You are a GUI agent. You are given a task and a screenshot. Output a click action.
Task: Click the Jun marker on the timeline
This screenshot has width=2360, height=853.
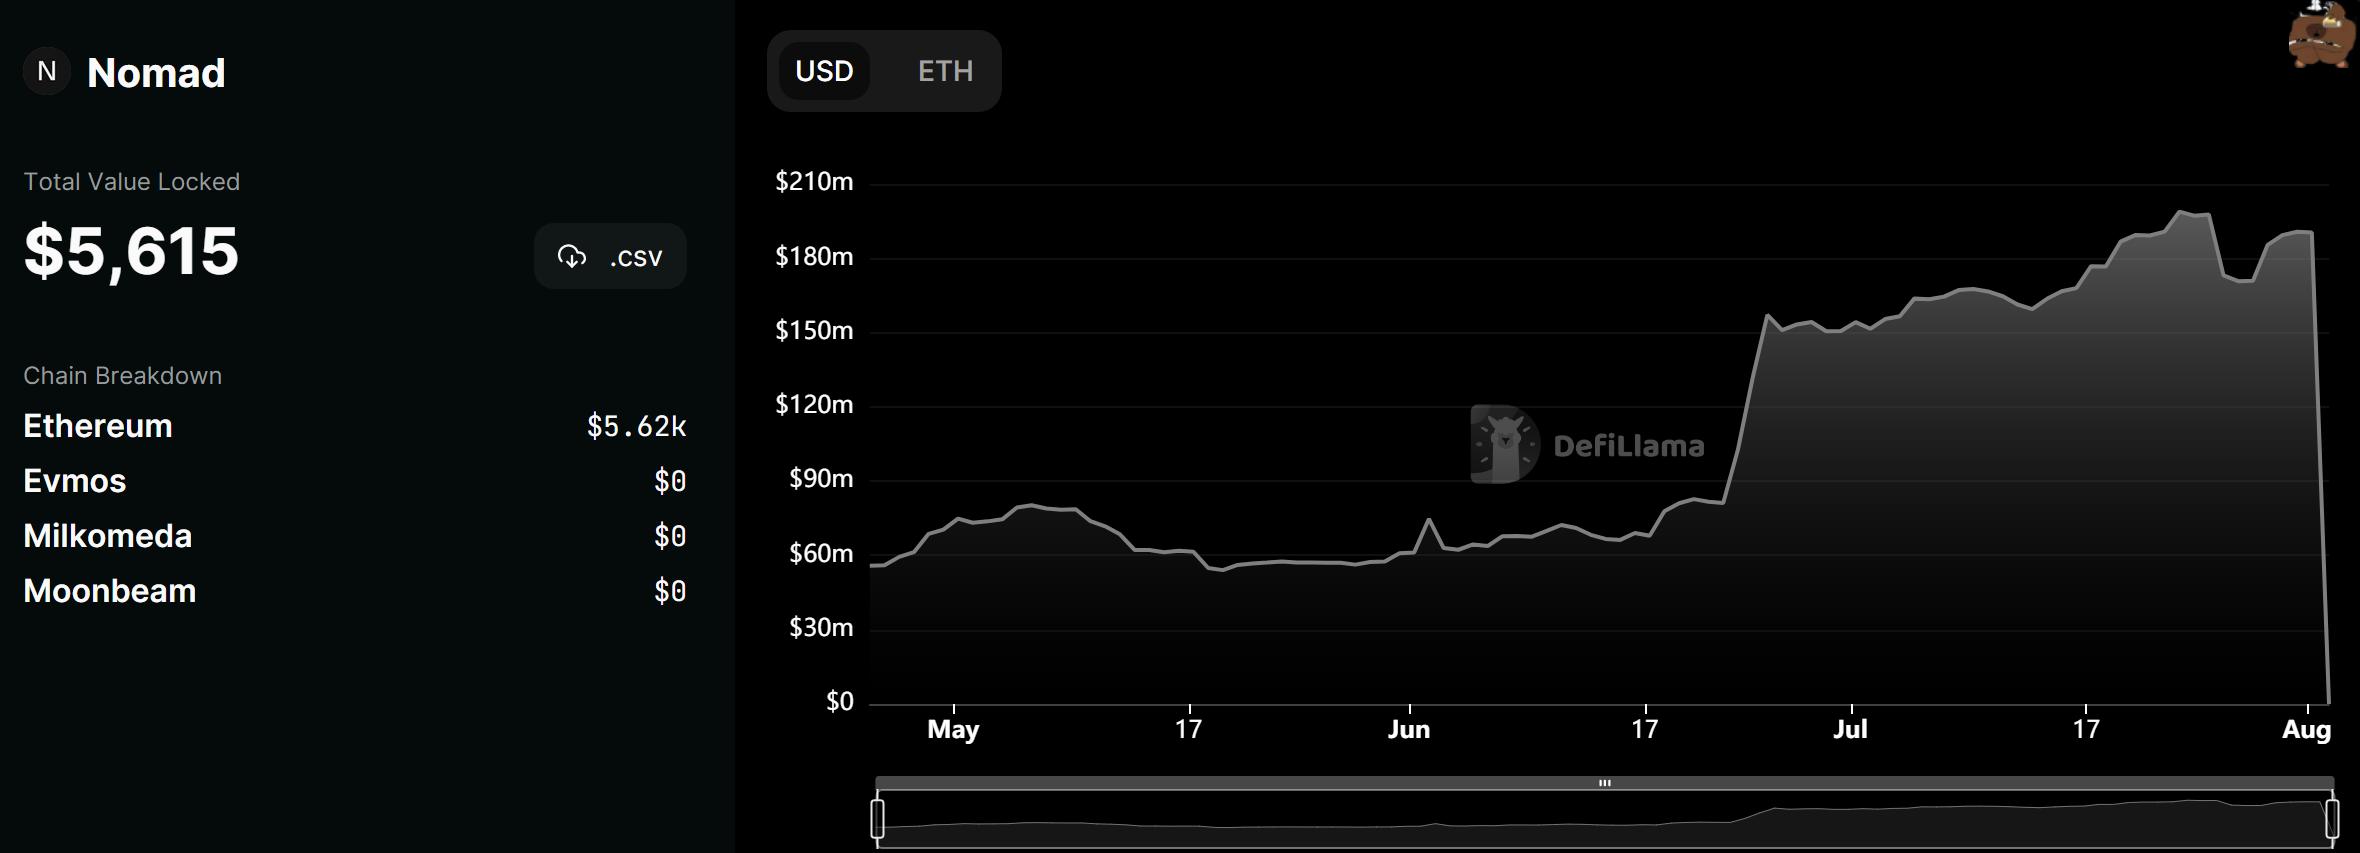click(1408, 729)
